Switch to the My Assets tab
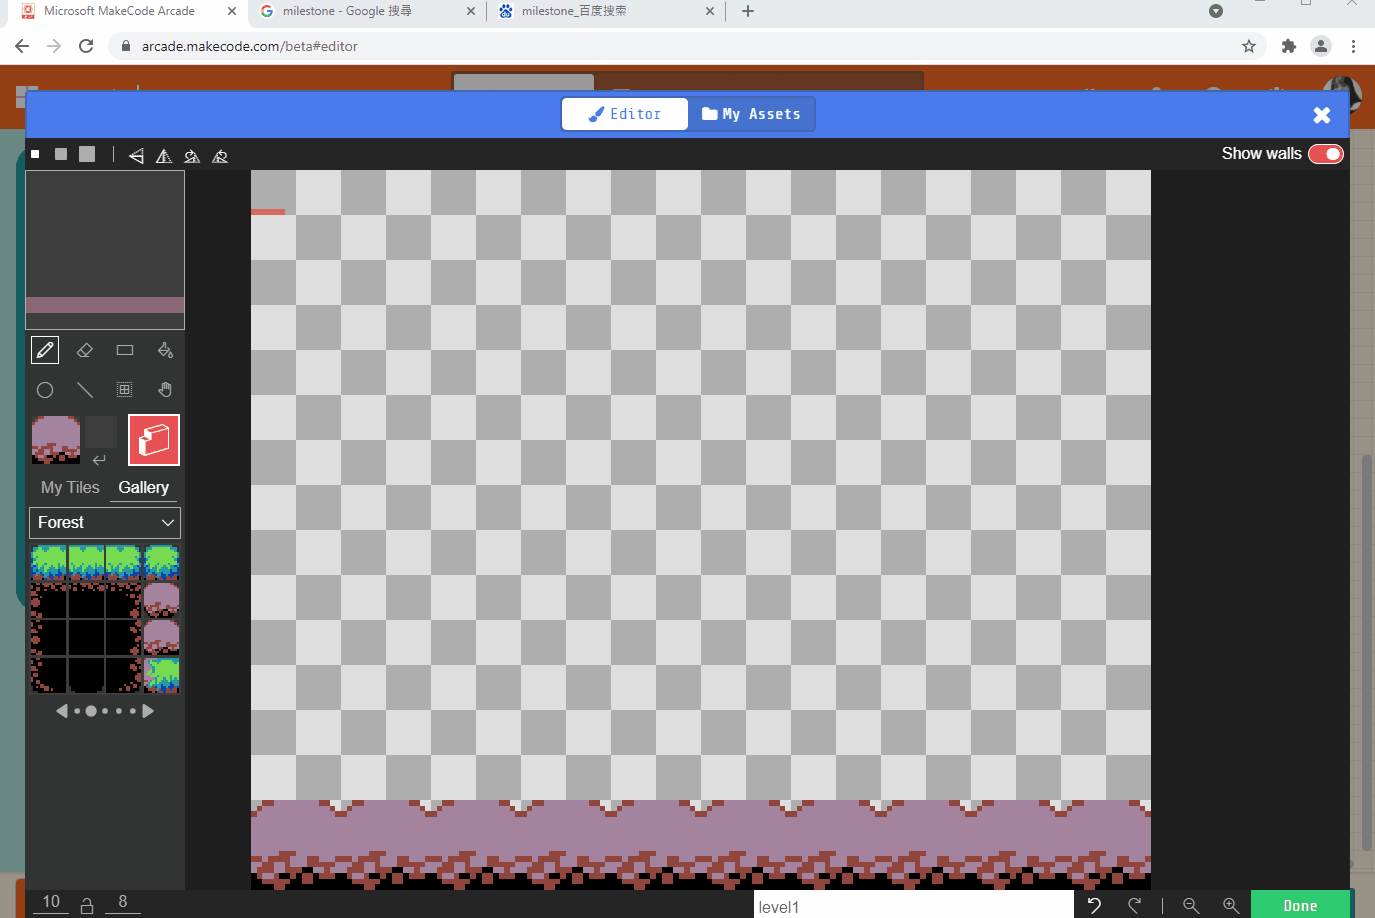This screenshot has width=1375, height=918. (x=752, y=113)
